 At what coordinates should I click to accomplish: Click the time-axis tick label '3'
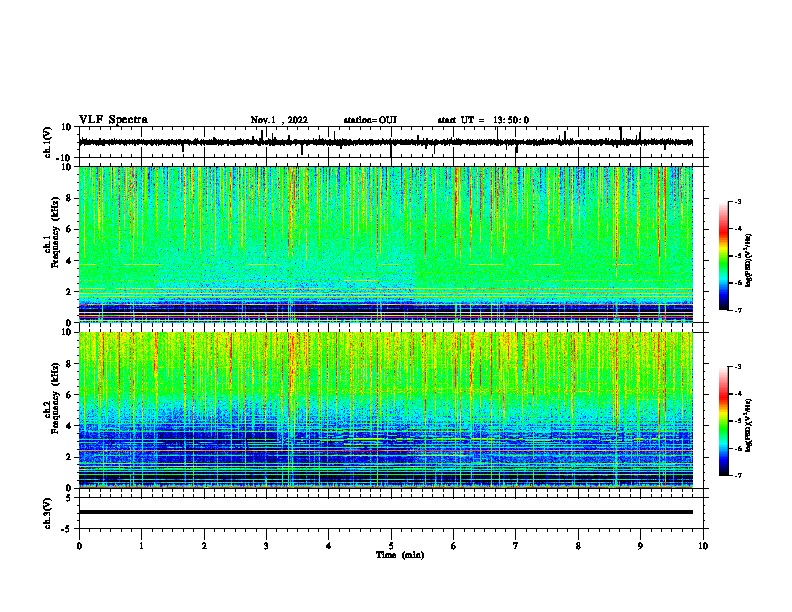coord(266,546)
